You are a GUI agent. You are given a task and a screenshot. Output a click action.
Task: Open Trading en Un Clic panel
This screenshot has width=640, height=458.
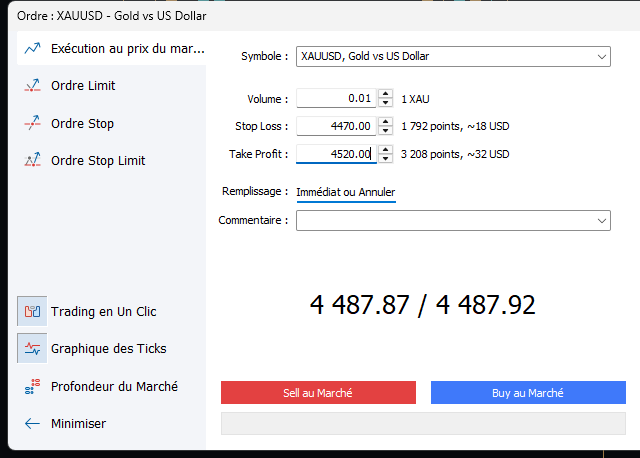click(103, 311)
